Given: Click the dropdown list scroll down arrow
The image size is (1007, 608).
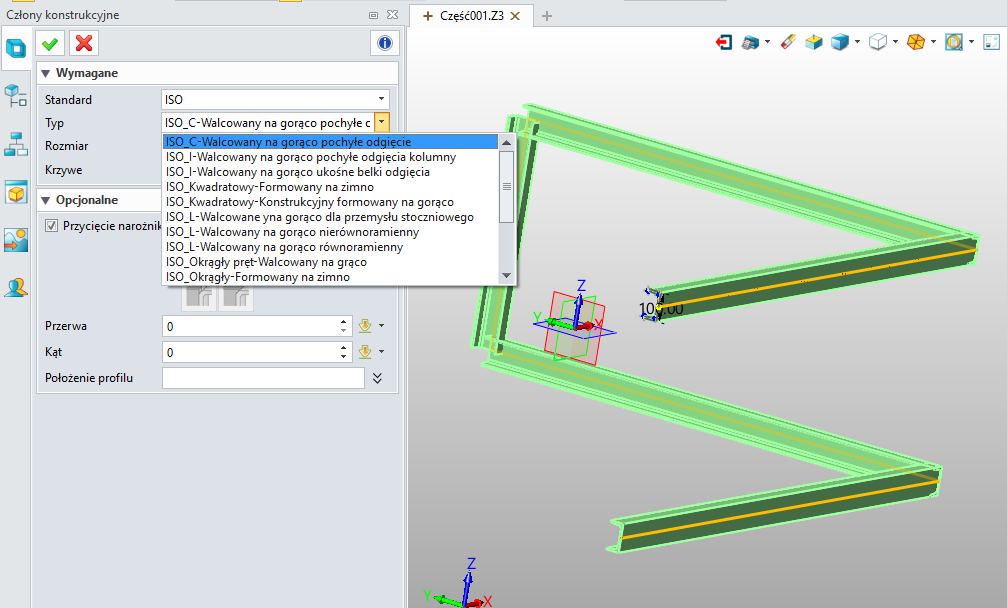Looking at the screenshot, I should pyautogui.click(x=507, y=275).
